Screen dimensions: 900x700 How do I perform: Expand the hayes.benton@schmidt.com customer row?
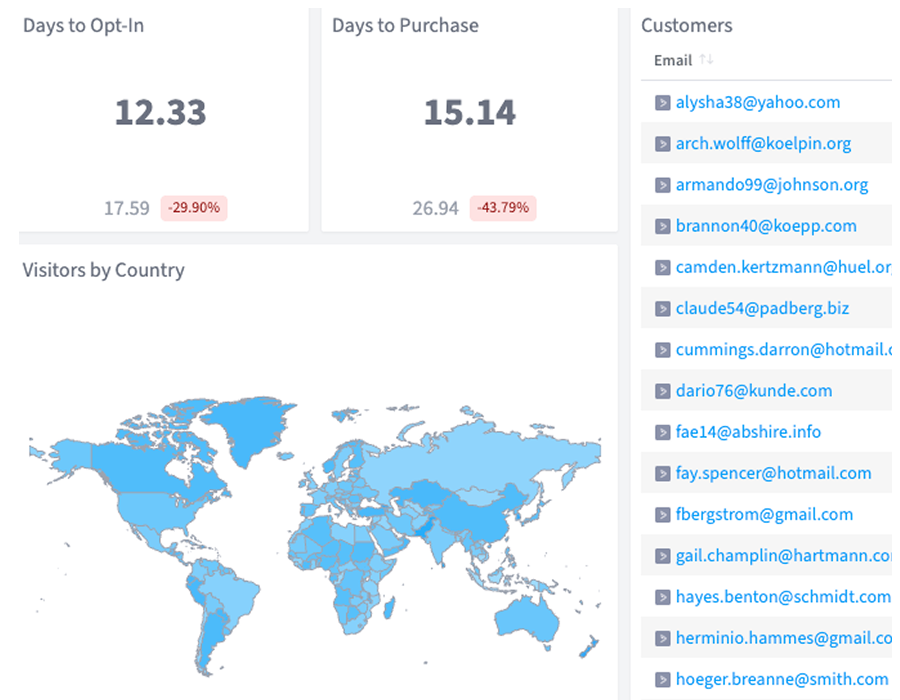(x=662, y=597)
